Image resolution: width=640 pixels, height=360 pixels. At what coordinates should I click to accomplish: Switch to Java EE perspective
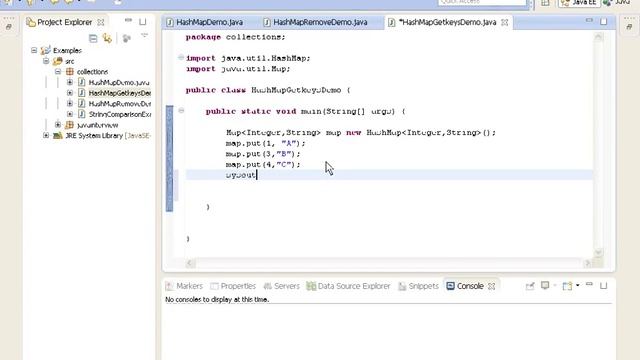pyautogui.click(x=578, y=3)
